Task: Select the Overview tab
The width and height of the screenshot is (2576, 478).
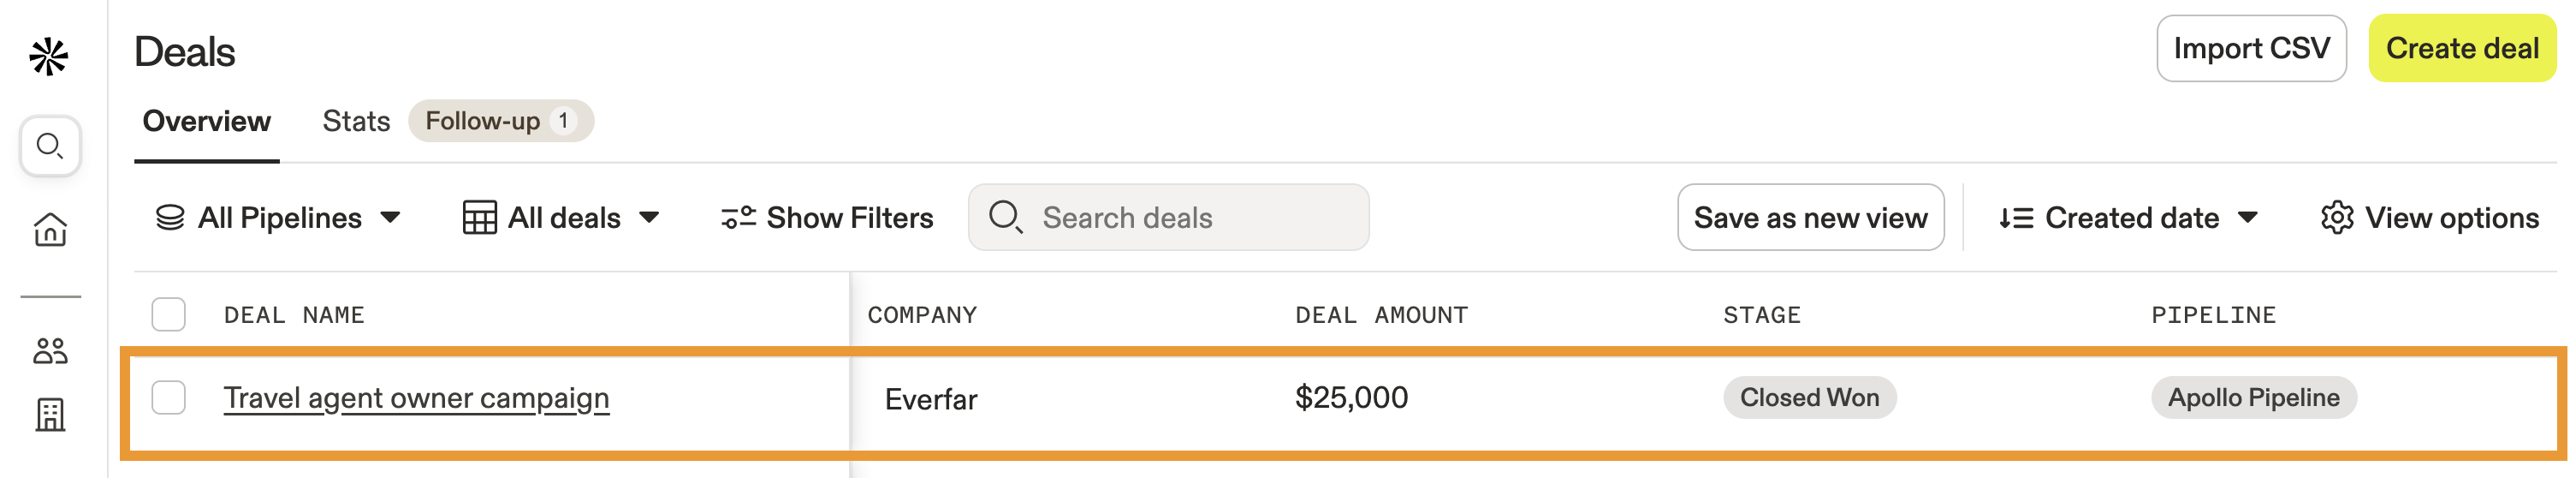Action: 207,121
